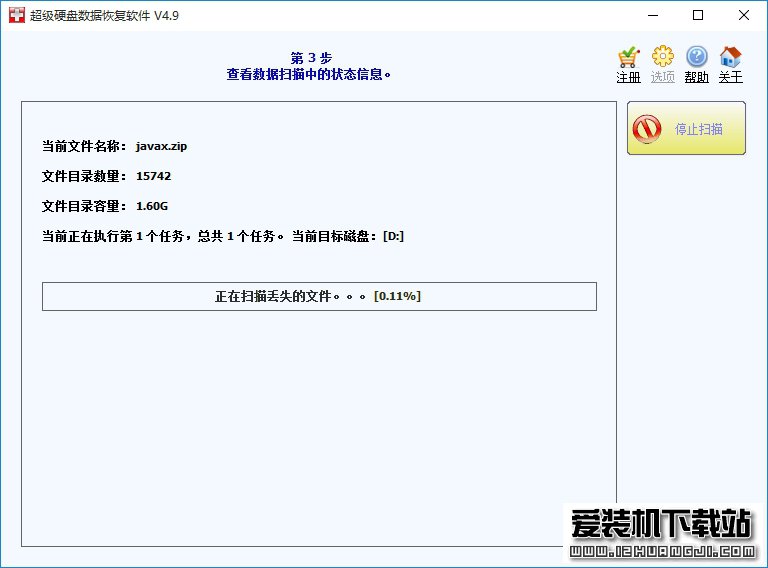Stop the scan with 停止扫描 button
This screenshot has height=568, width=768.
click(686, 128)
